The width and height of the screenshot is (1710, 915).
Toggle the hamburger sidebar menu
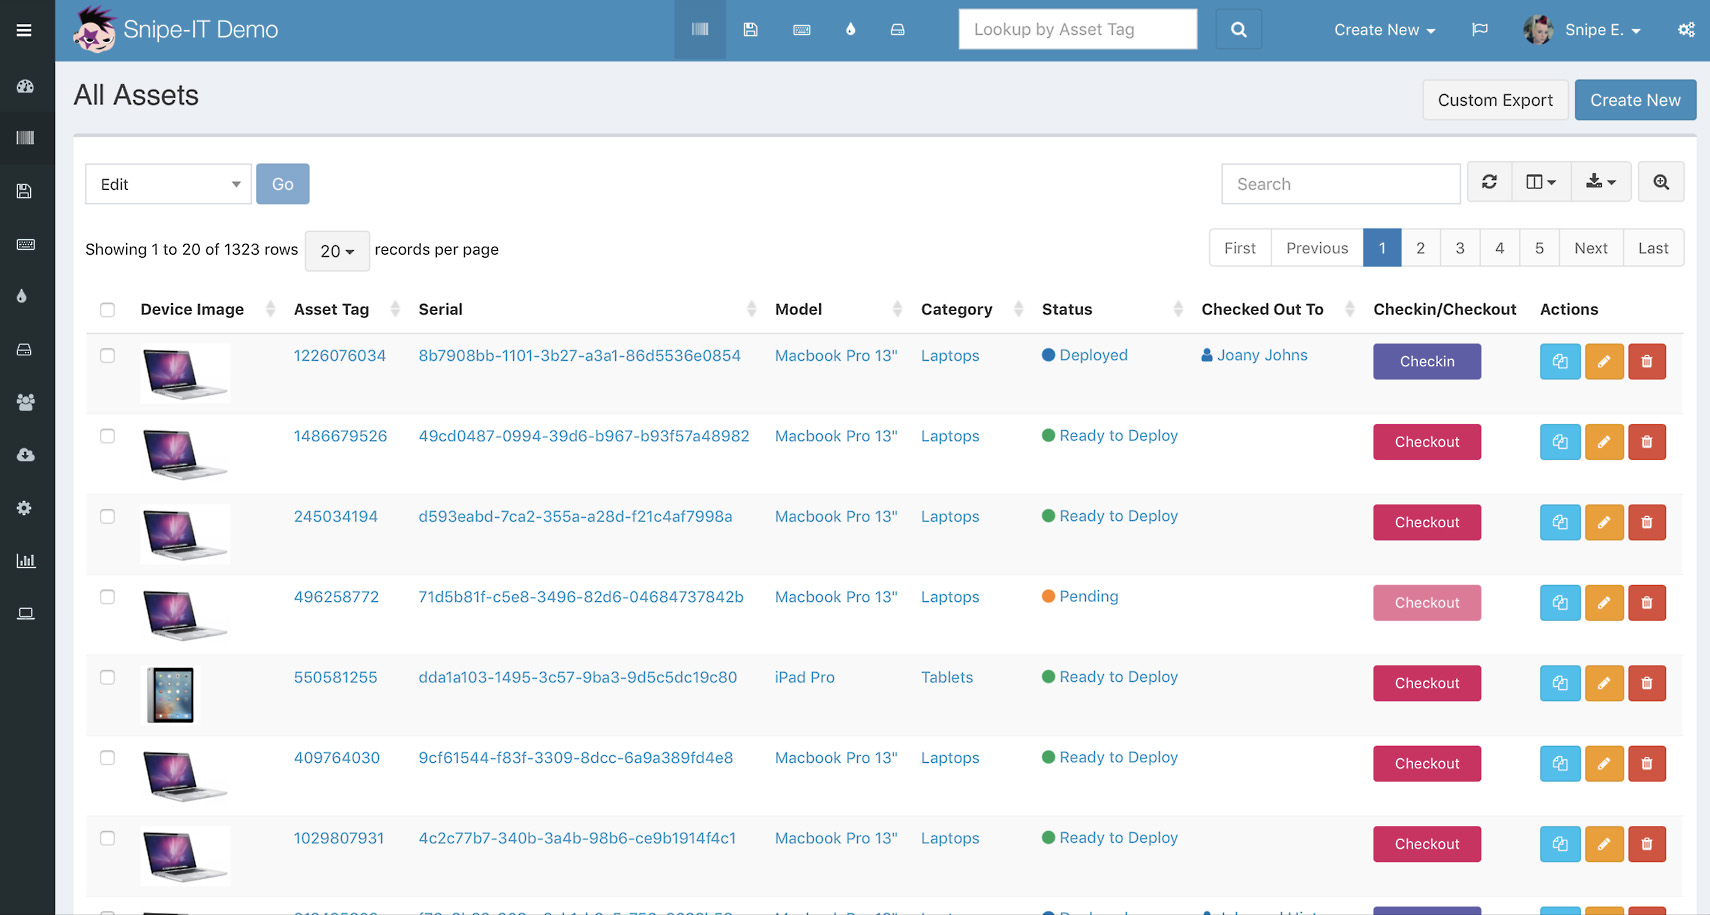pos(24,30)
